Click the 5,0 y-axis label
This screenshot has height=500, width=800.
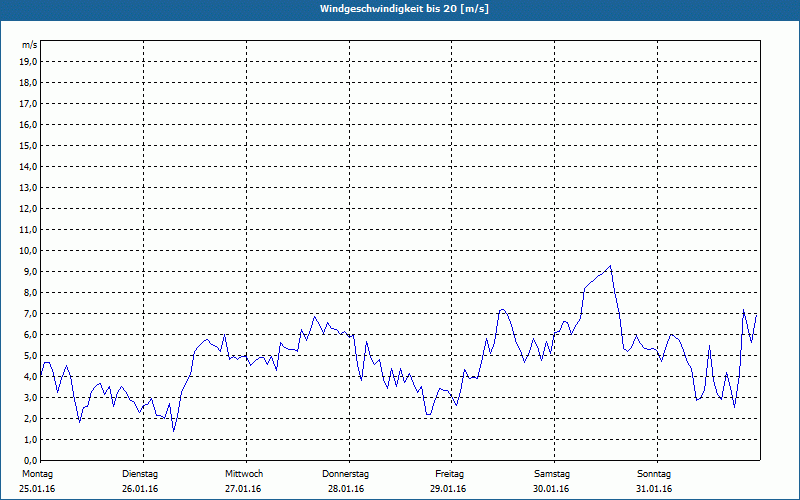tap(30, 356)
